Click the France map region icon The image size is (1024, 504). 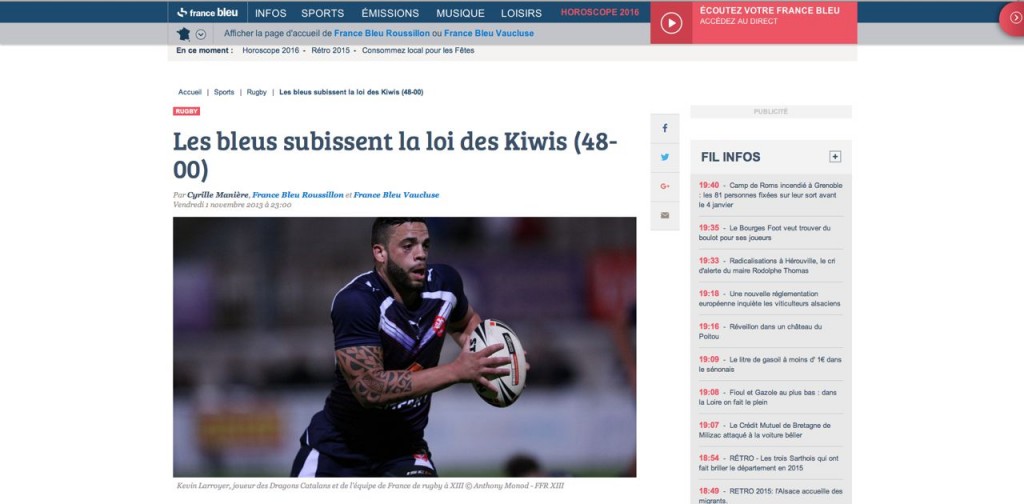point(184,34)
